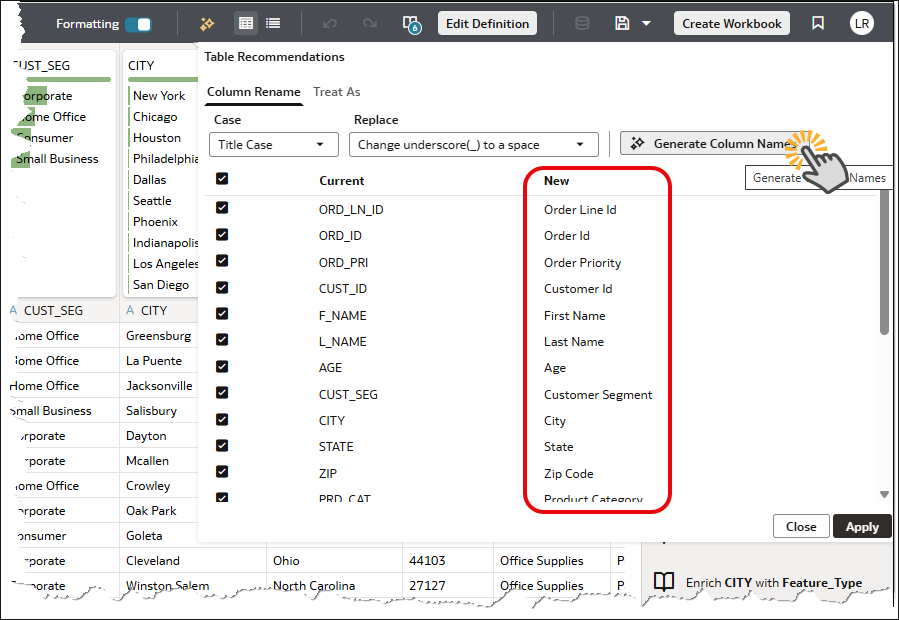Viewport: 899px width, 620px height.
Task: Click the enrichment suggestions sparkle icon in toolbar
Action: tap(206, 23)
